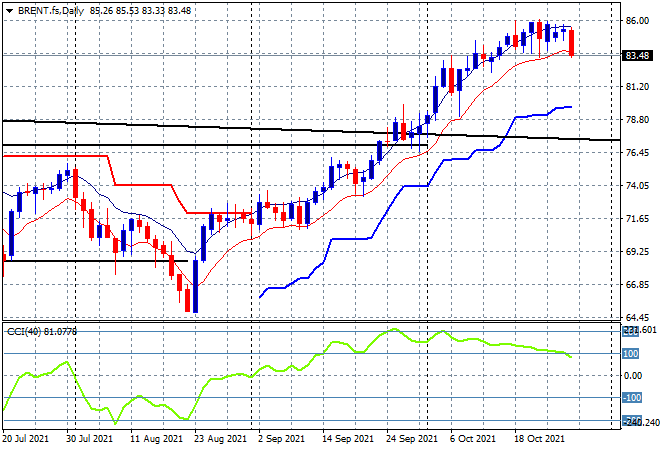Click the 14 Sep 2021 date label
This screenshot has width=660, height=450.
[348, 439]
